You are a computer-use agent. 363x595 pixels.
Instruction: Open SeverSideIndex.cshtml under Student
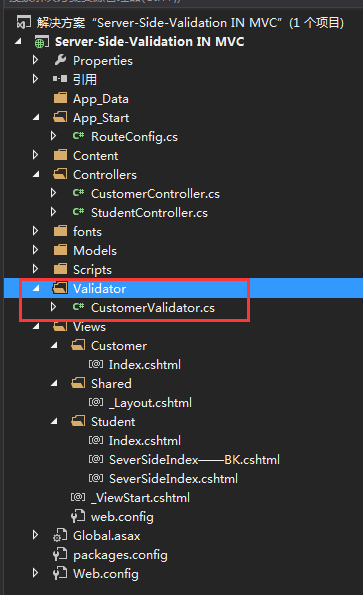[x=173, y=479]
